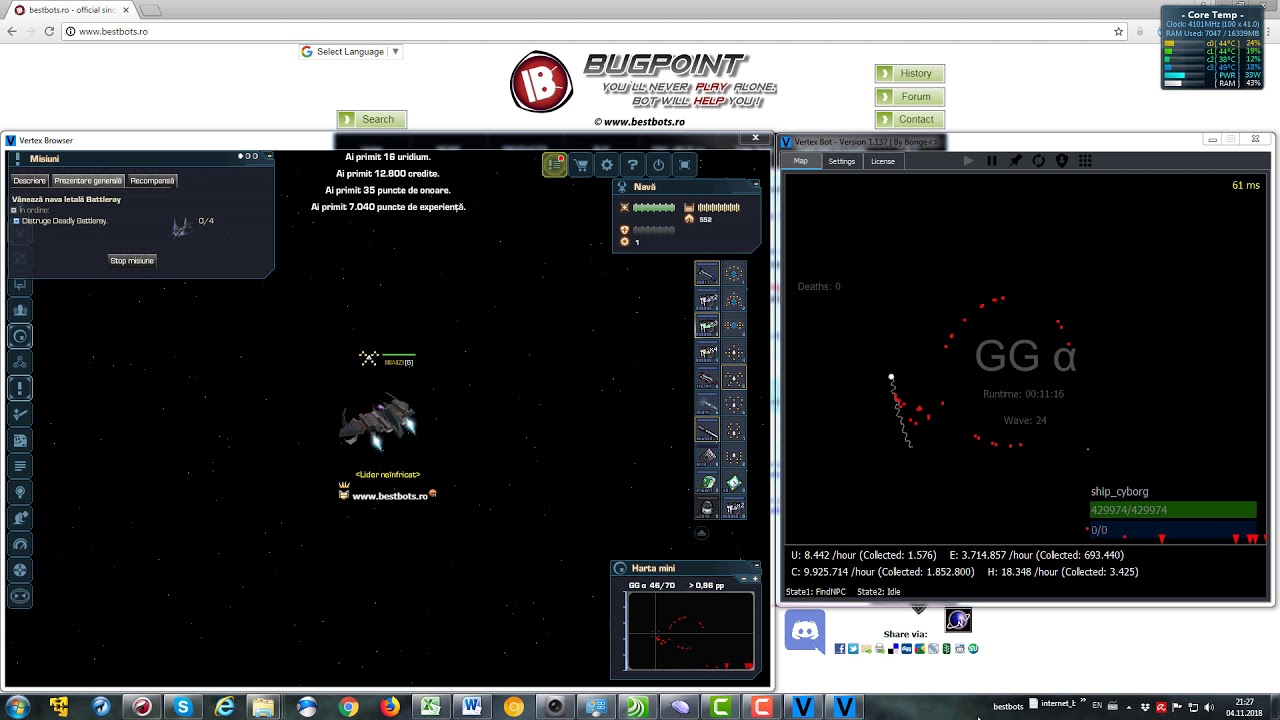The image size is (1280, 720).
Task: Select the Recompensă mission tab
Action: click(152, 181)
